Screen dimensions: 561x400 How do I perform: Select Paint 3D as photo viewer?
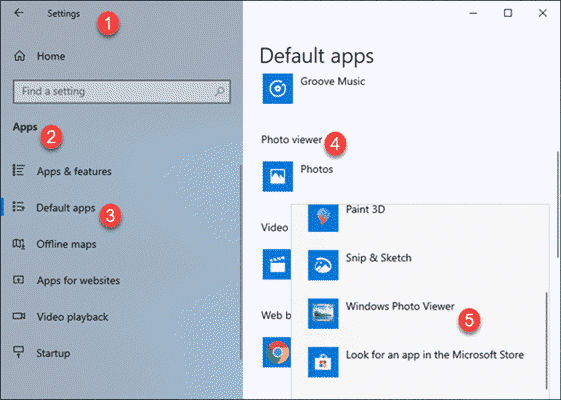[x=365, y=209]
